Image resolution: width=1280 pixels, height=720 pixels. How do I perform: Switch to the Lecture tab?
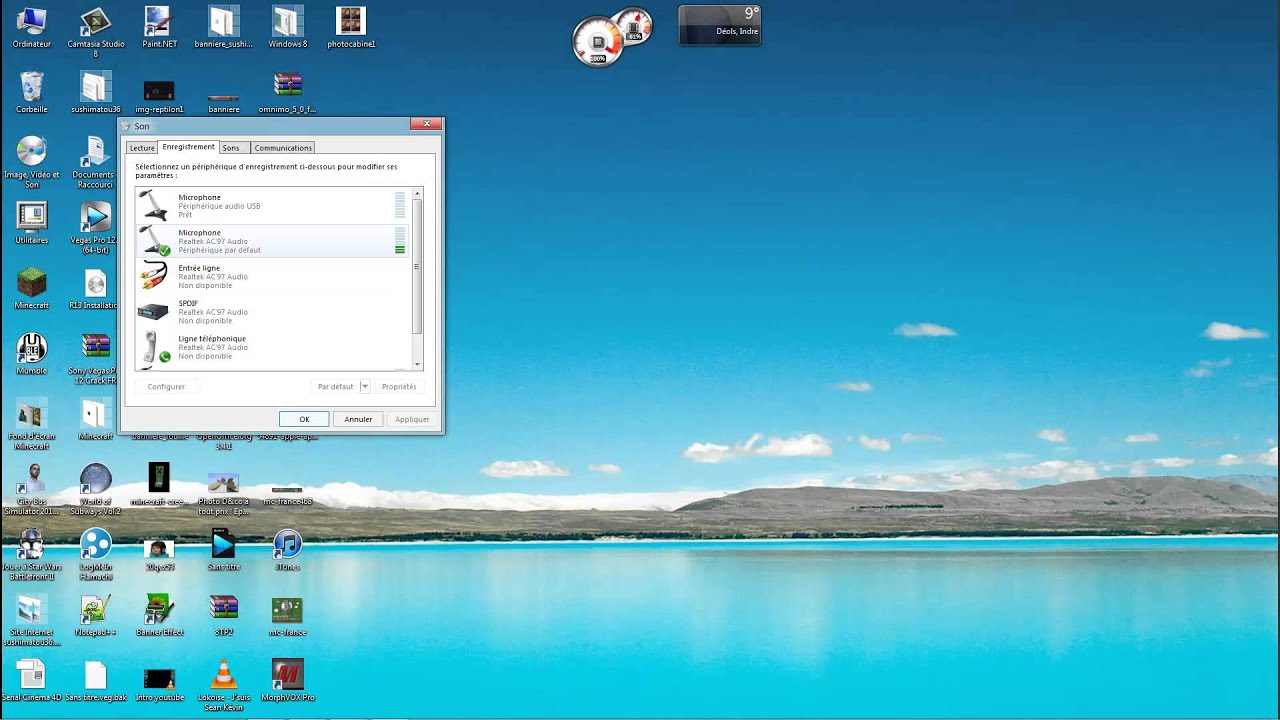click(x=142, y=148)
